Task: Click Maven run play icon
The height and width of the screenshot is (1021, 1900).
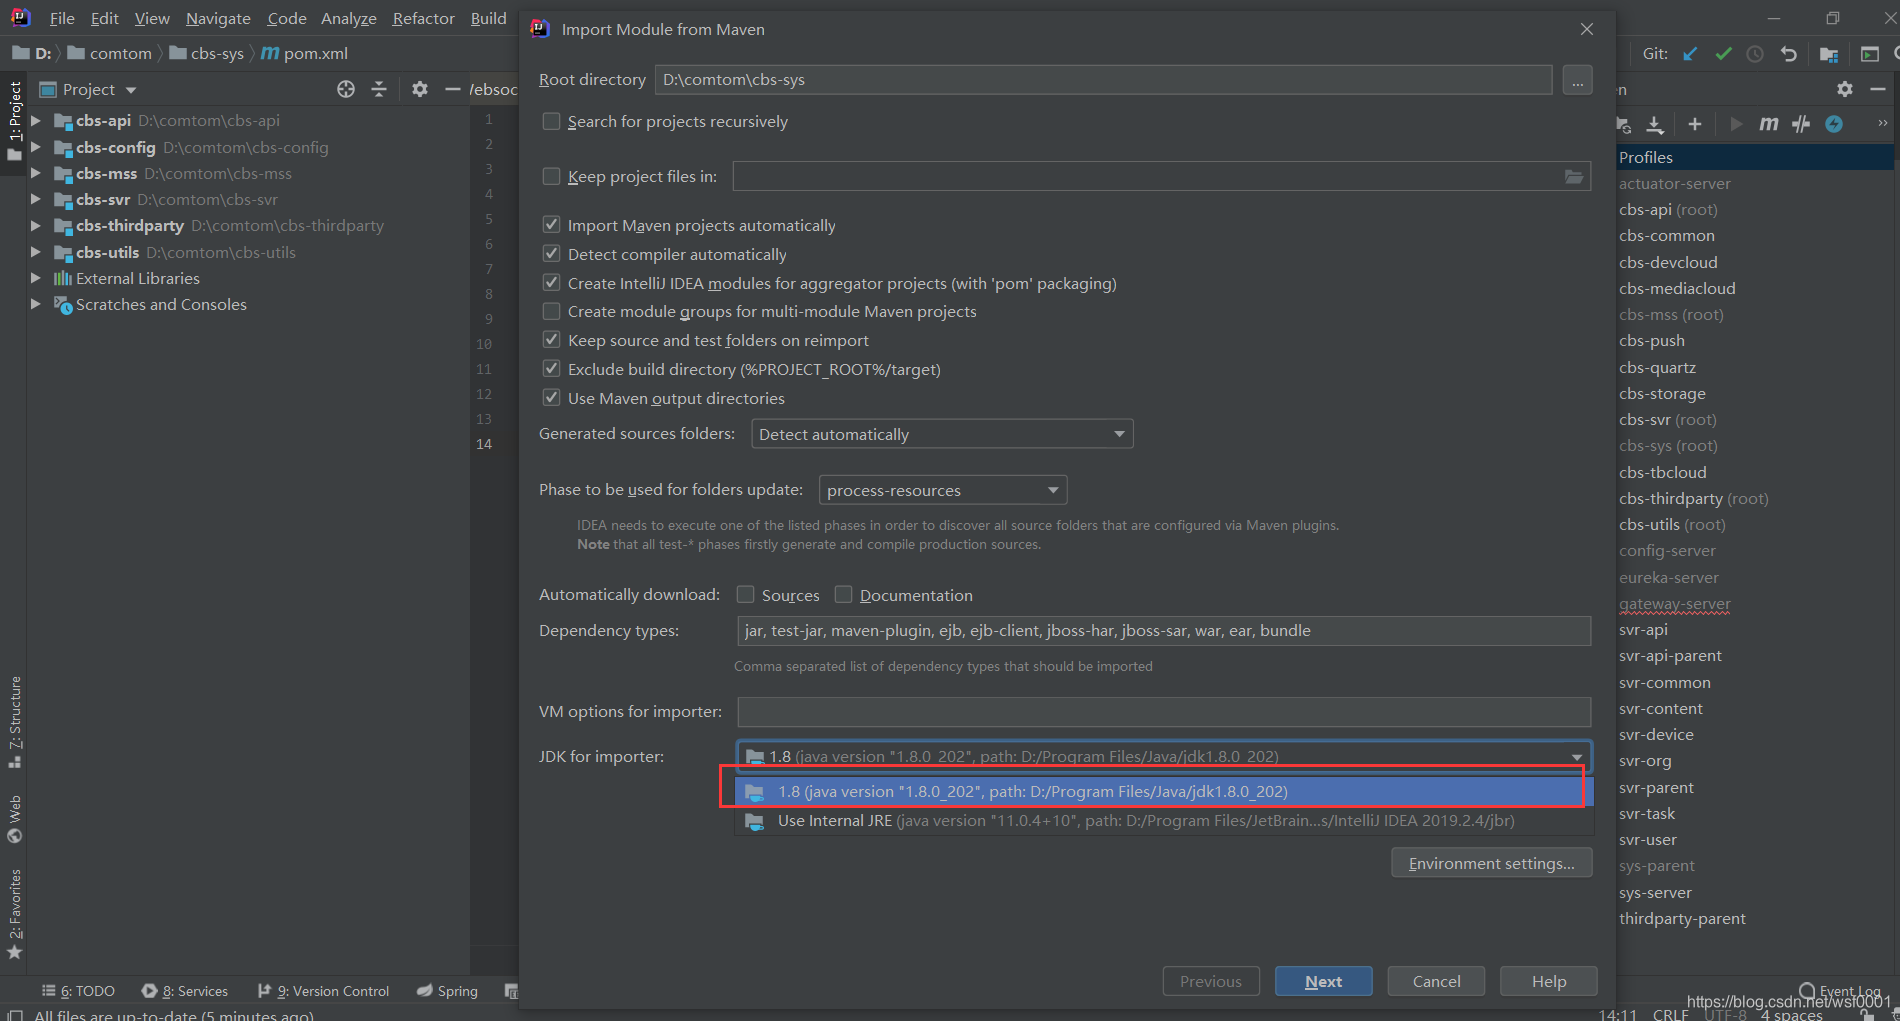Action: tap(1735, 124)
